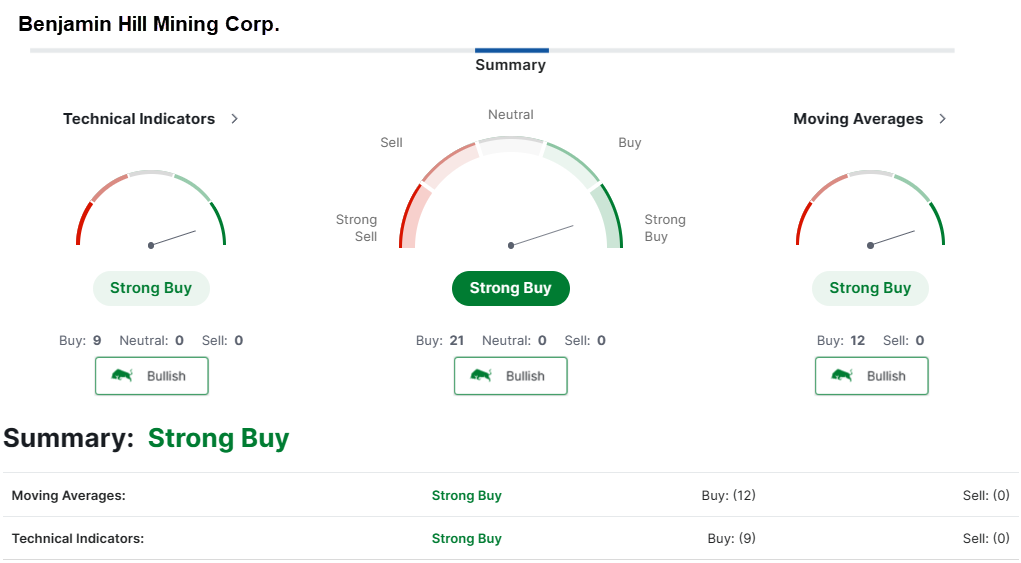Expand Moving Averages via chevron arrow
The height and width of the screenshot is (563, 1021).
[x=942, y=119]
